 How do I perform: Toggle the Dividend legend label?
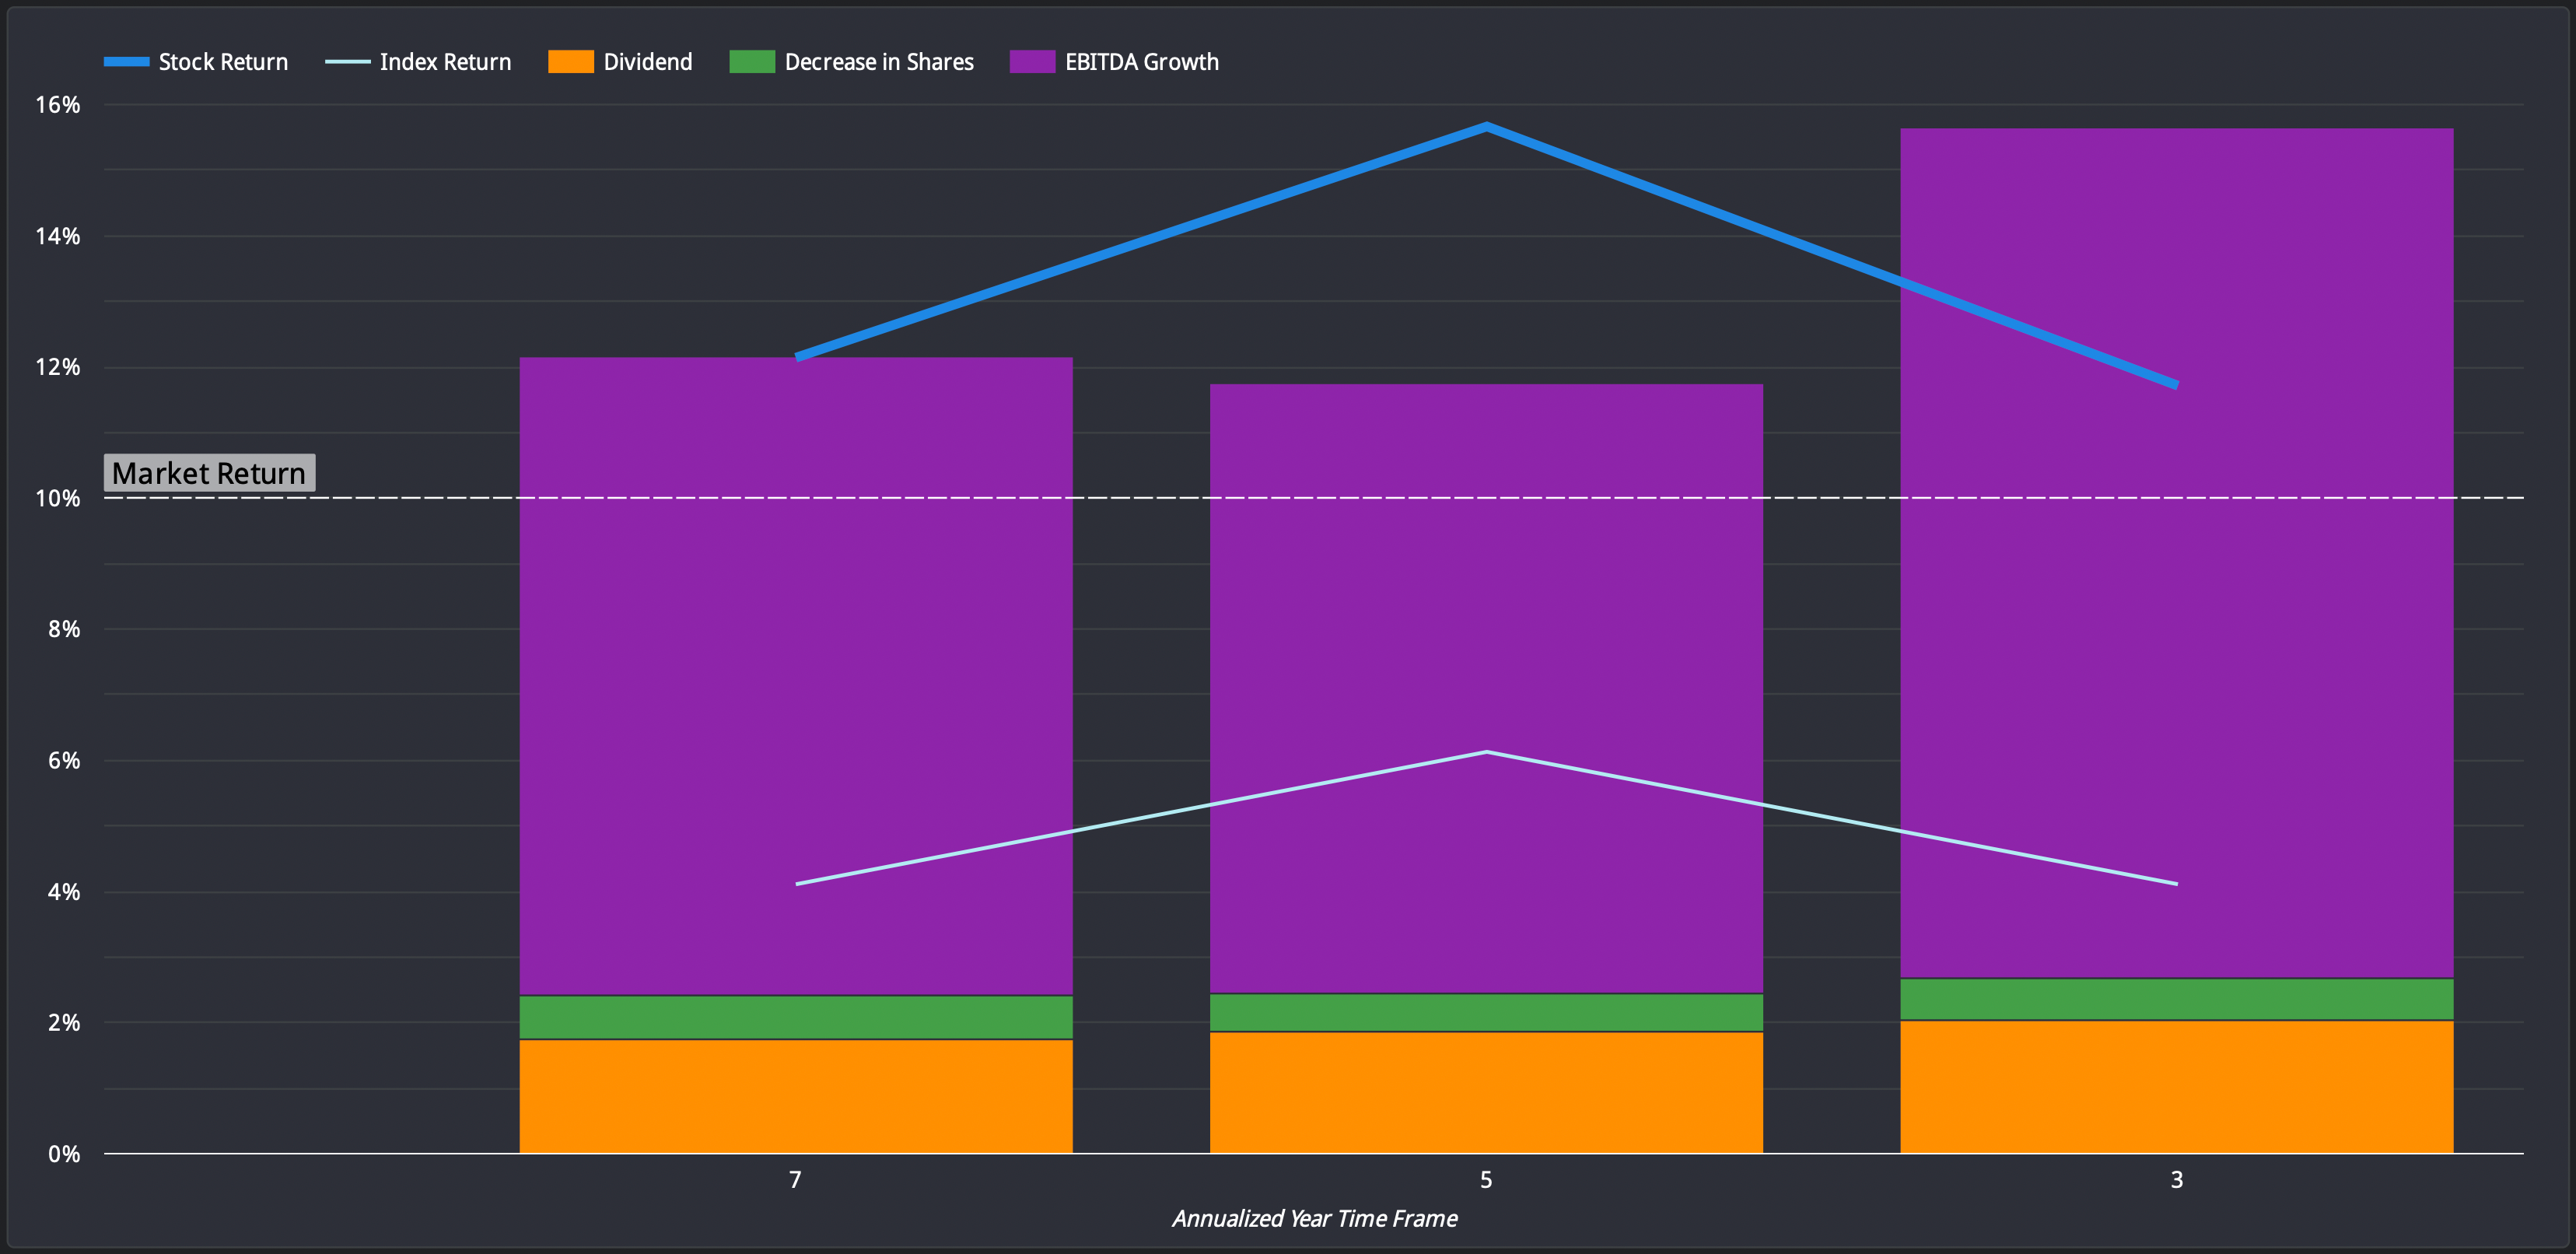647,62
